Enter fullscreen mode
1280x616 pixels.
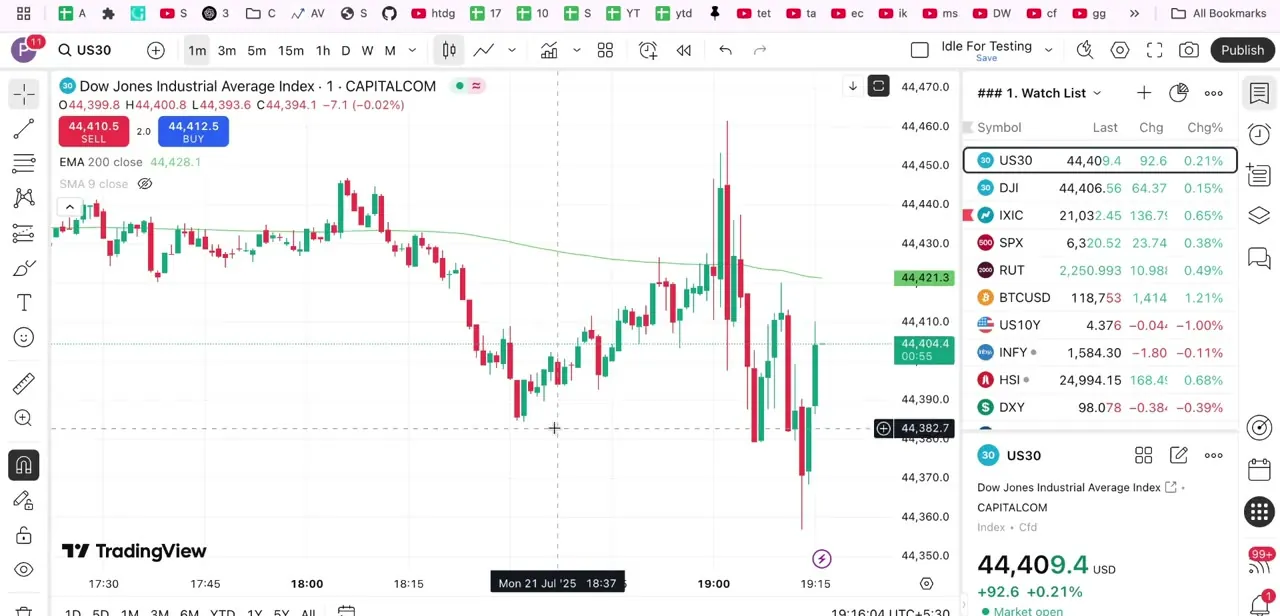[x=1155, y=50]
